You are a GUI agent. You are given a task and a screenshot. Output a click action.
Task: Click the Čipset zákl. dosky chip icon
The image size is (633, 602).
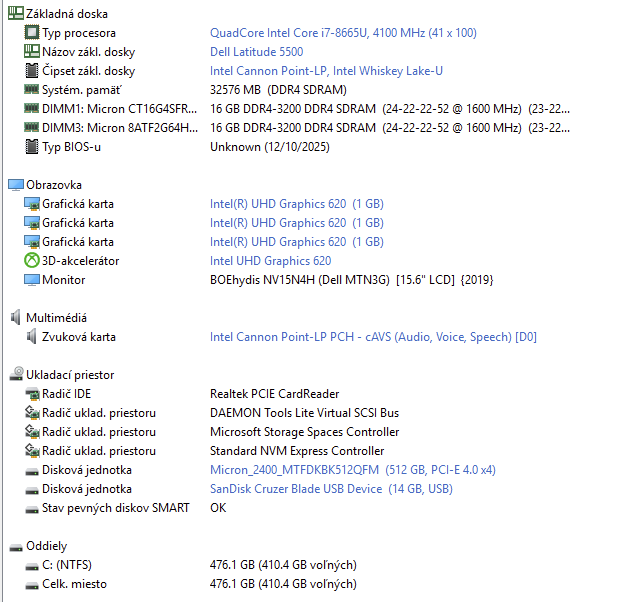[x=32, y=70]
